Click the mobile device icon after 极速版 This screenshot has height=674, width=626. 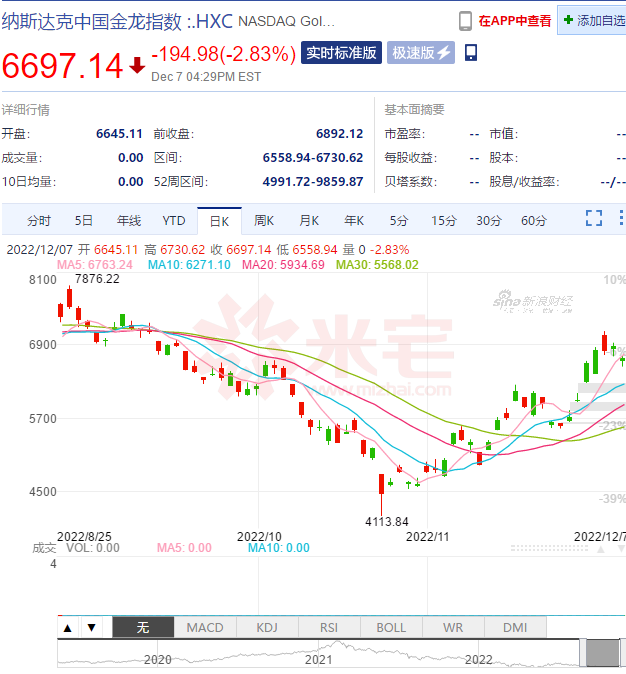coord(471,52)
